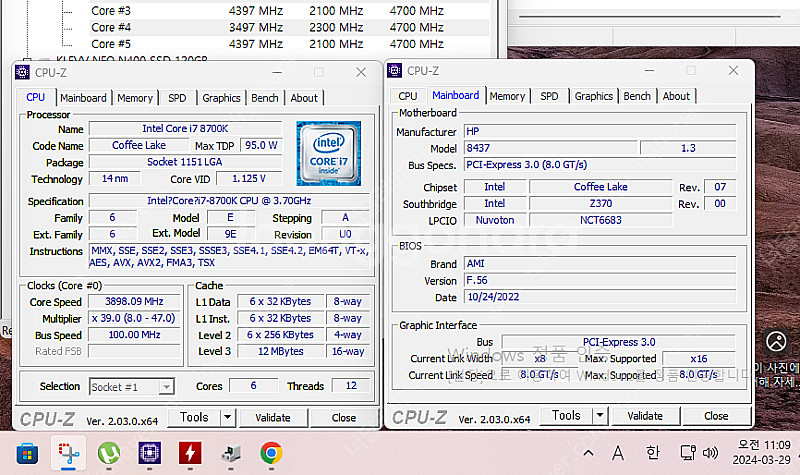The height and width of the screenshot is (475, 800).
Task: Click the Tools button in the left CPU-Z window
Action: coord(194,417)
